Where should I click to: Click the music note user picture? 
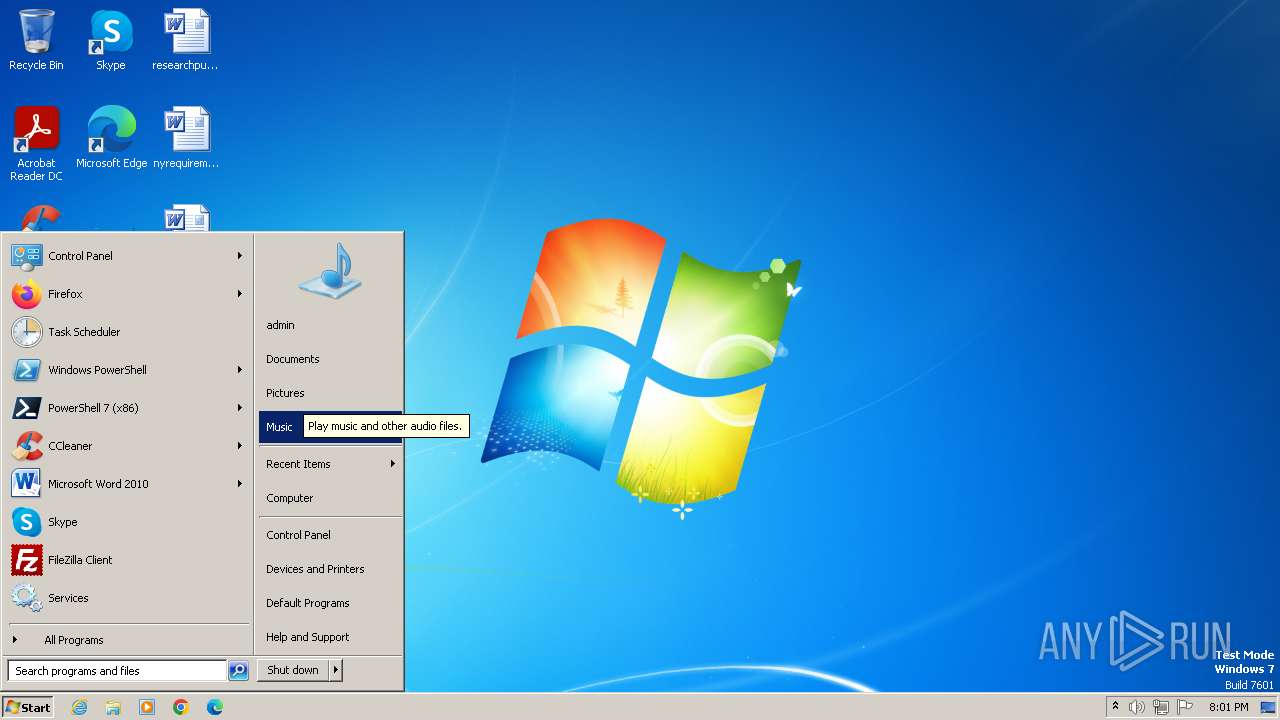(330, 271)
